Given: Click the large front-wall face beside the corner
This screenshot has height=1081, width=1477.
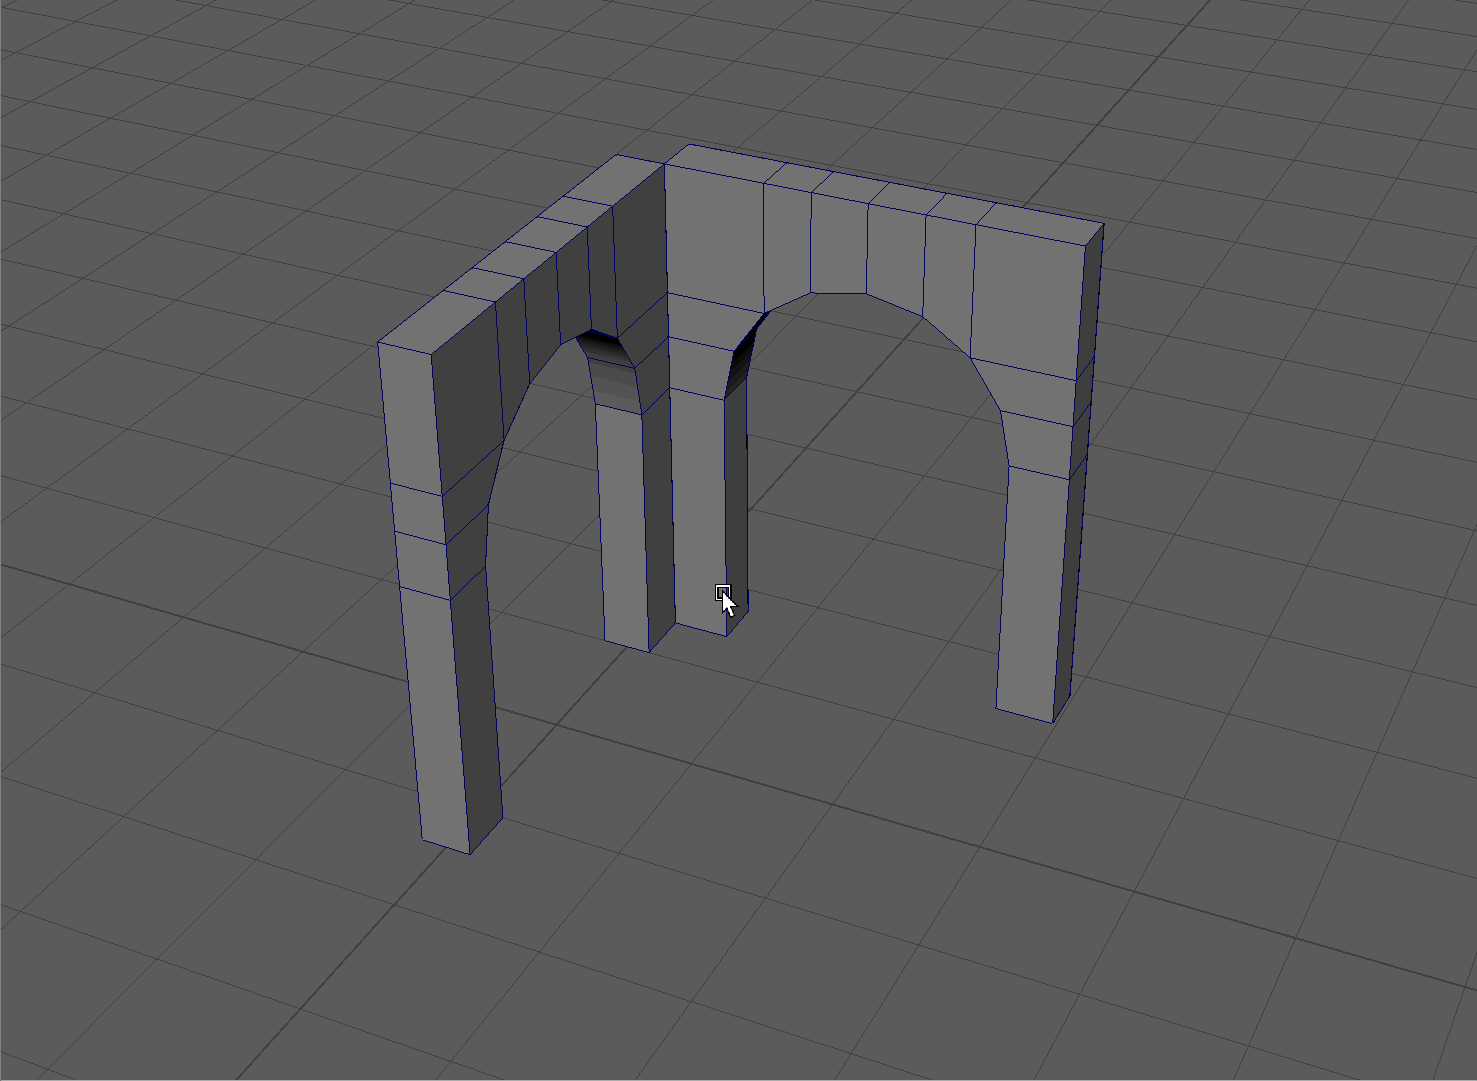Looking at the screenshot, I should tap(714, 235).
